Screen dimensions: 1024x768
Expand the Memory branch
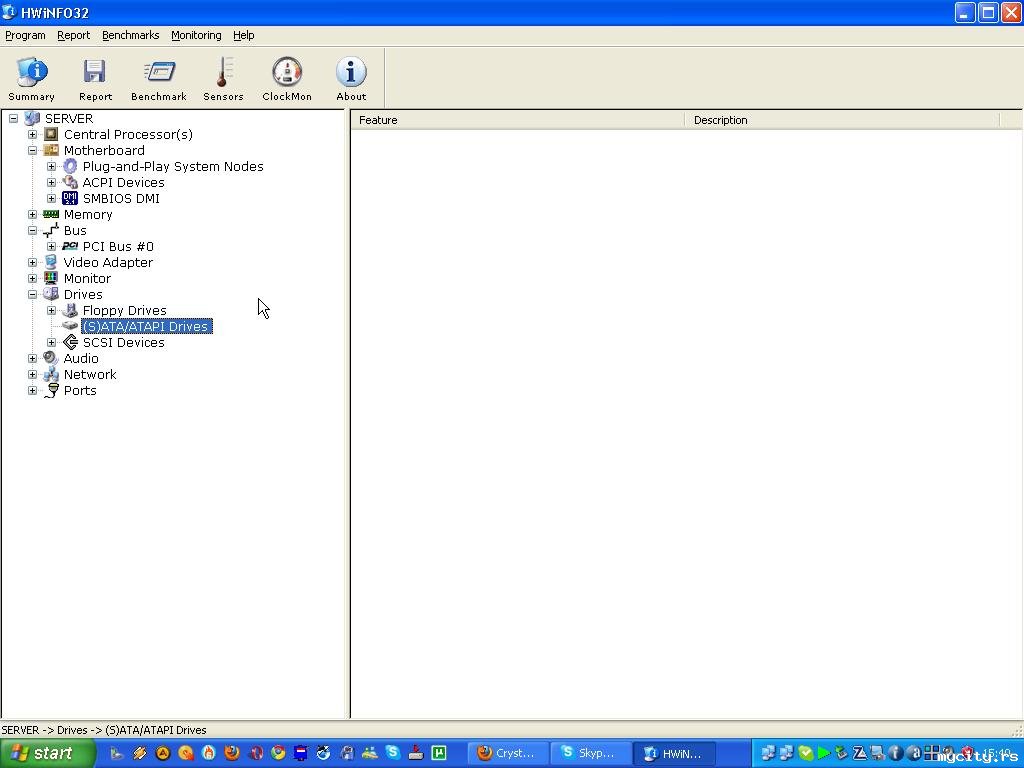pos(33,214)
